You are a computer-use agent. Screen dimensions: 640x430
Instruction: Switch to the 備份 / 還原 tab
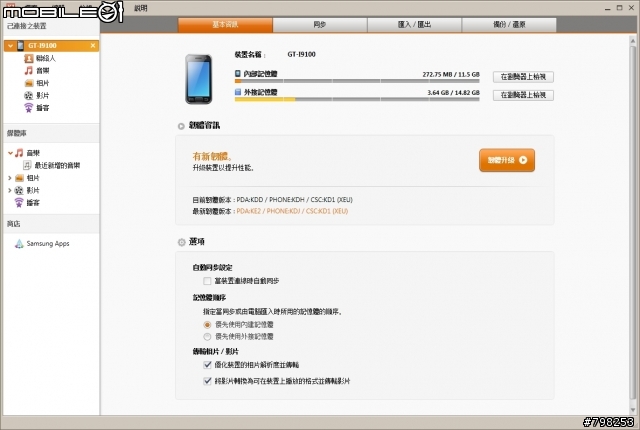(x=509, y=24)
